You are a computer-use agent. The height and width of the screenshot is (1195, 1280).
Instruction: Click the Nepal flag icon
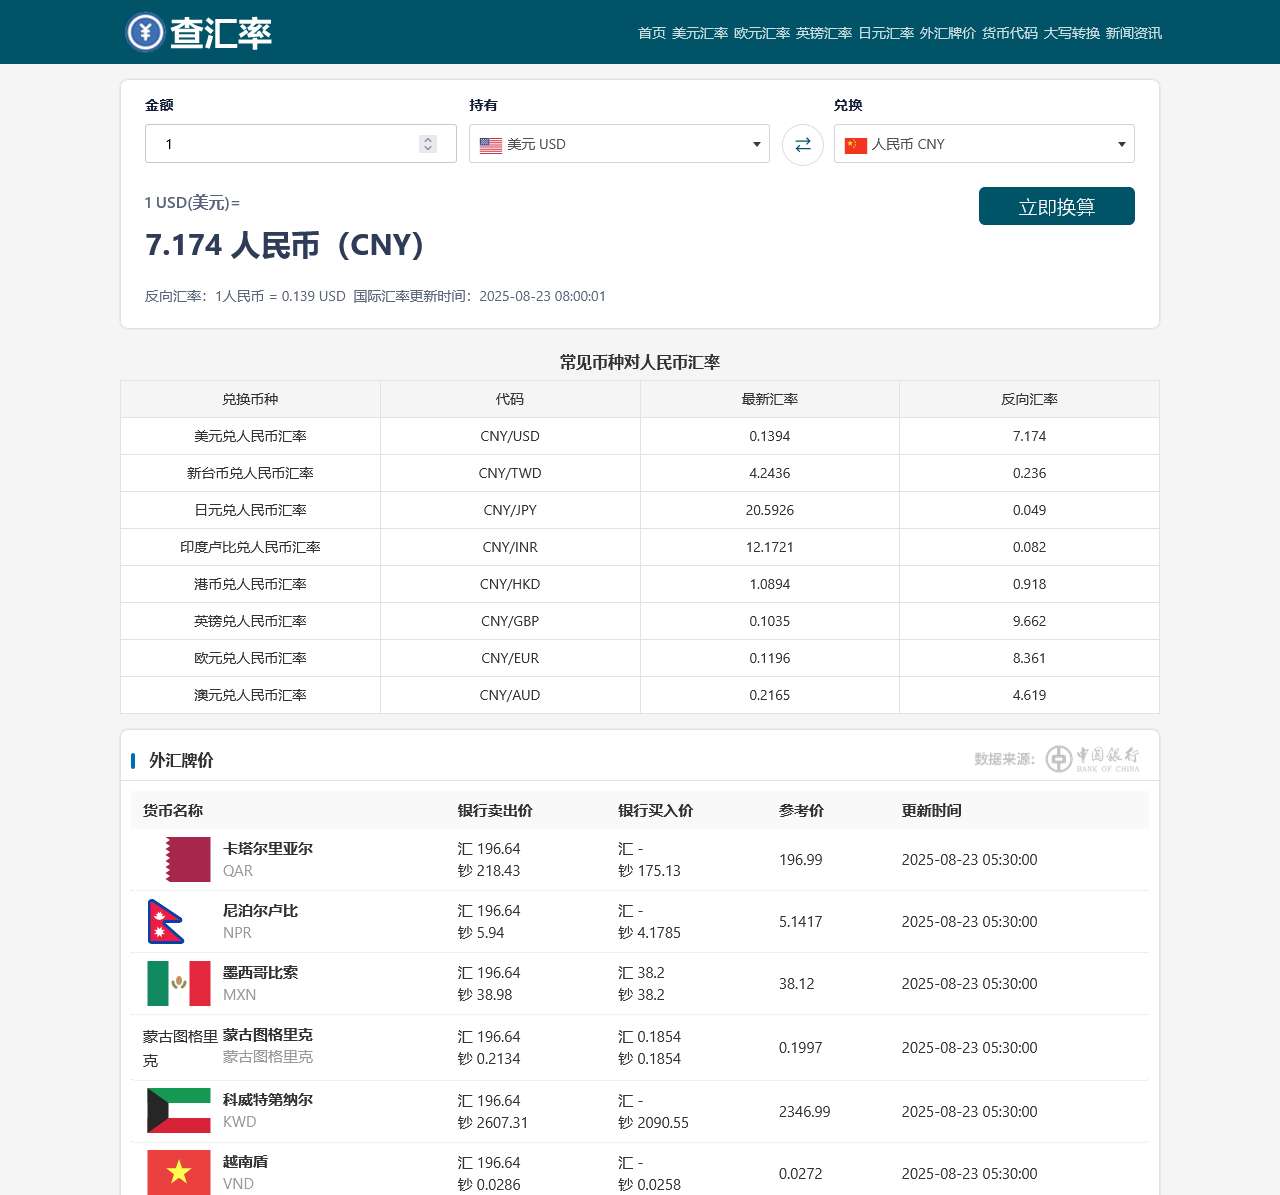pos(166,921)
